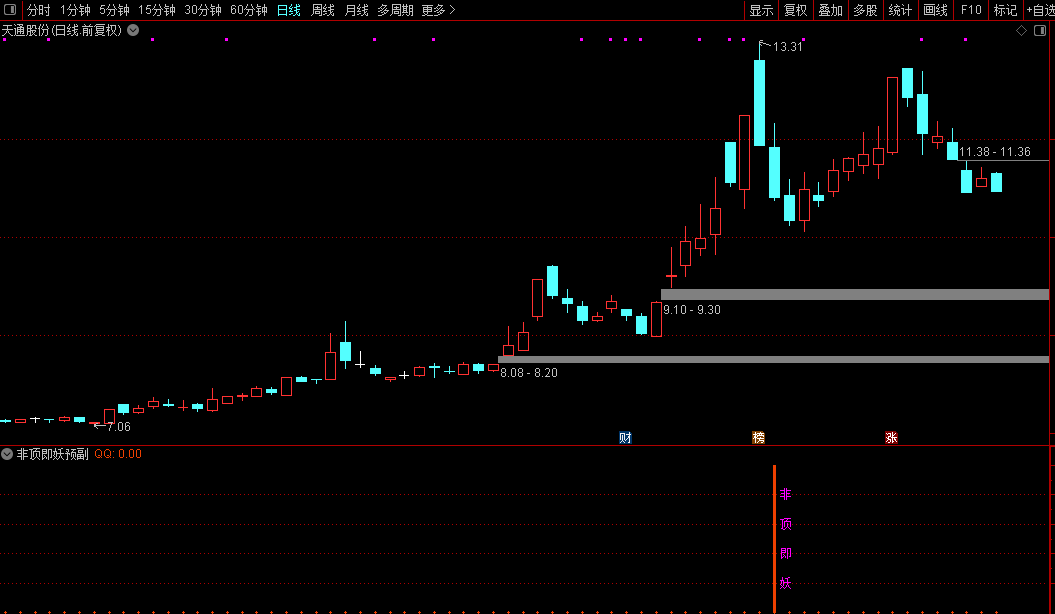1055x614 pixels.
Task: Click the 榜 leaderboard marker
Action: [758, 438]
